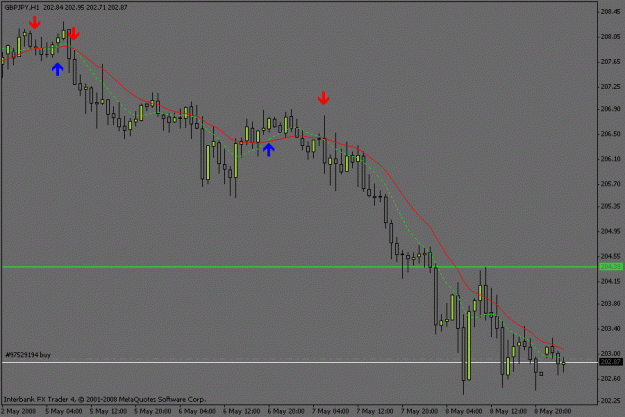Select the #97529194 buy order label
Image resolution: width=625 pixels, height=417 pixels.
28,355
